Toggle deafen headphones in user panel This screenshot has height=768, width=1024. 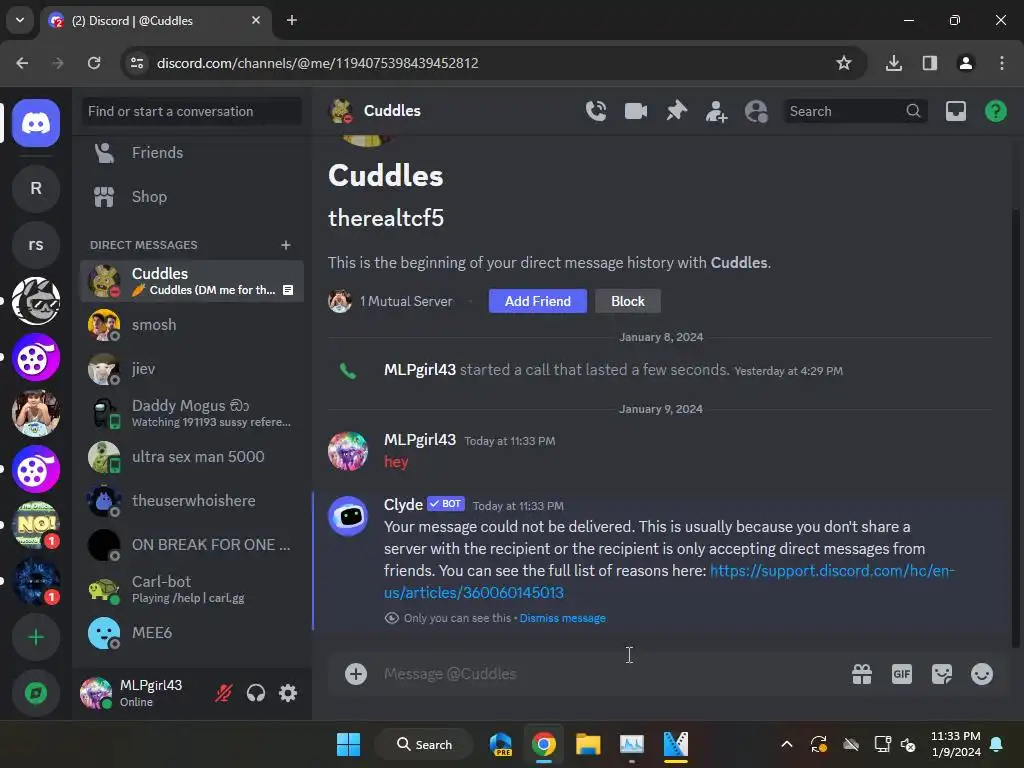point(256,693)
